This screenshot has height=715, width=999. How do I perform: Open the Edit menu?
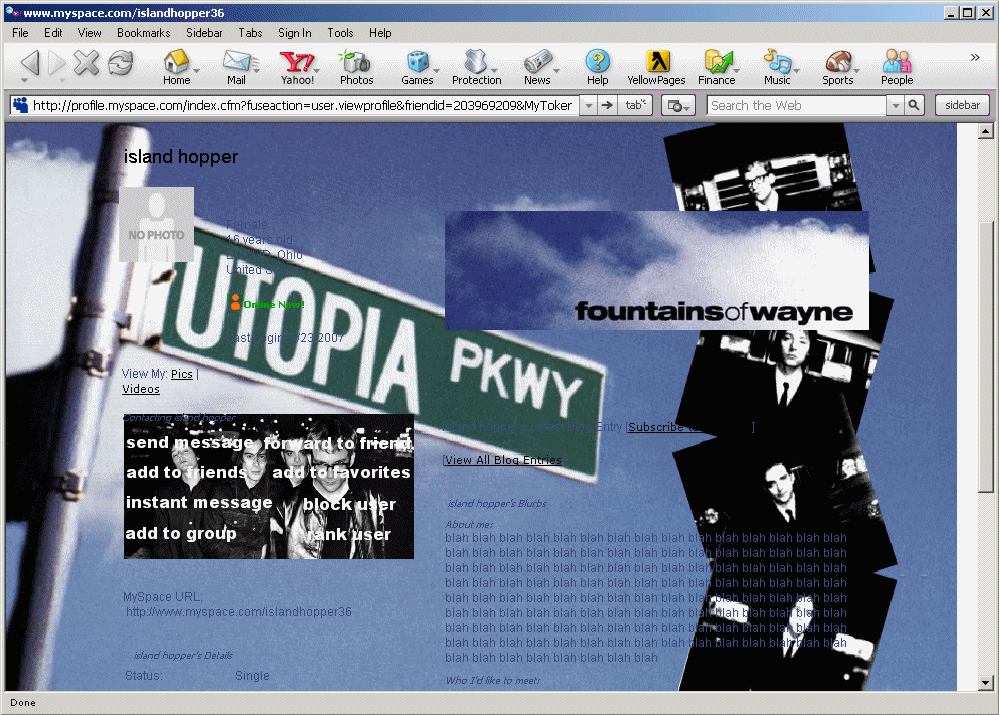coord(53,32)
